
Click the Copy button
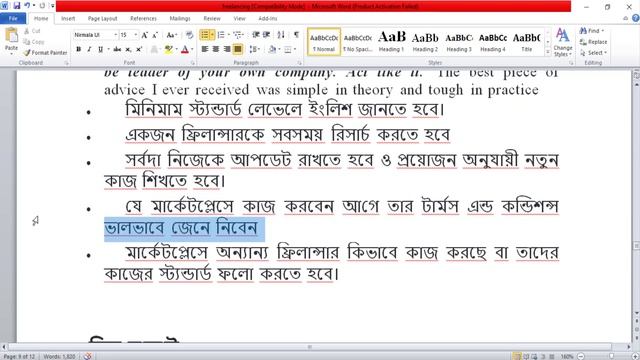pos(34,42)
